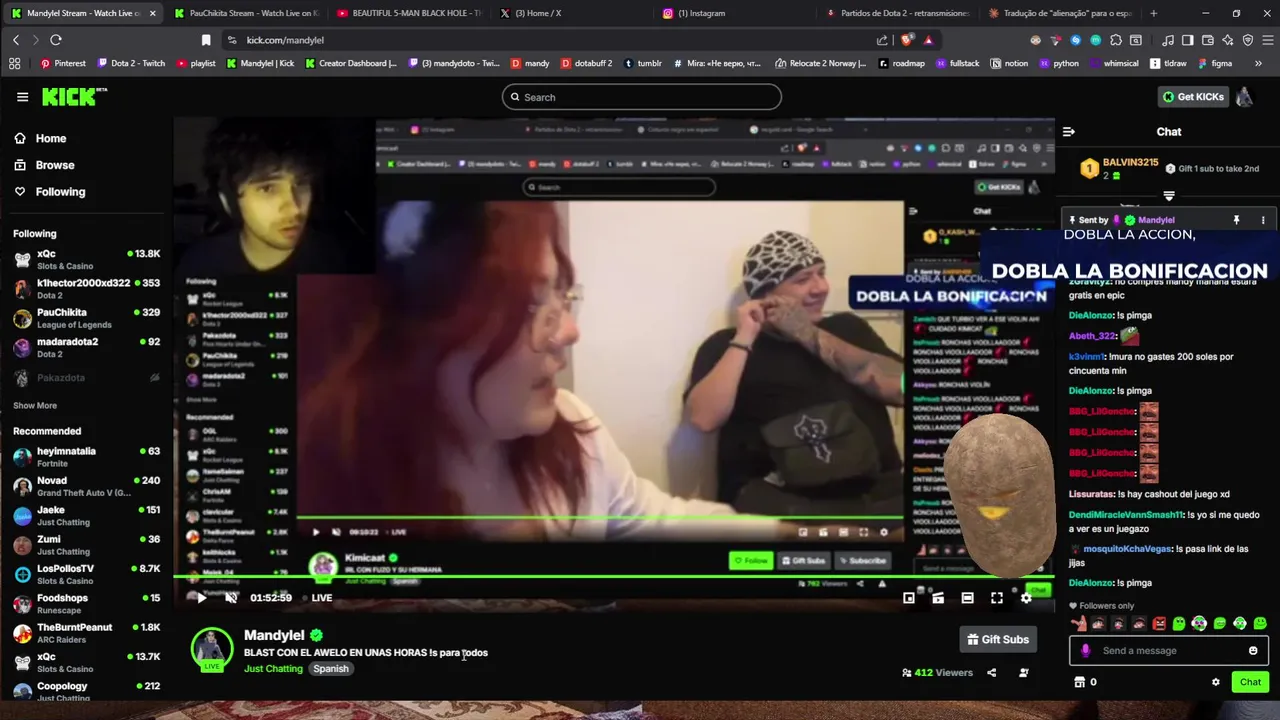
Task: Click the KICK logo
Action: pos(74,97)
